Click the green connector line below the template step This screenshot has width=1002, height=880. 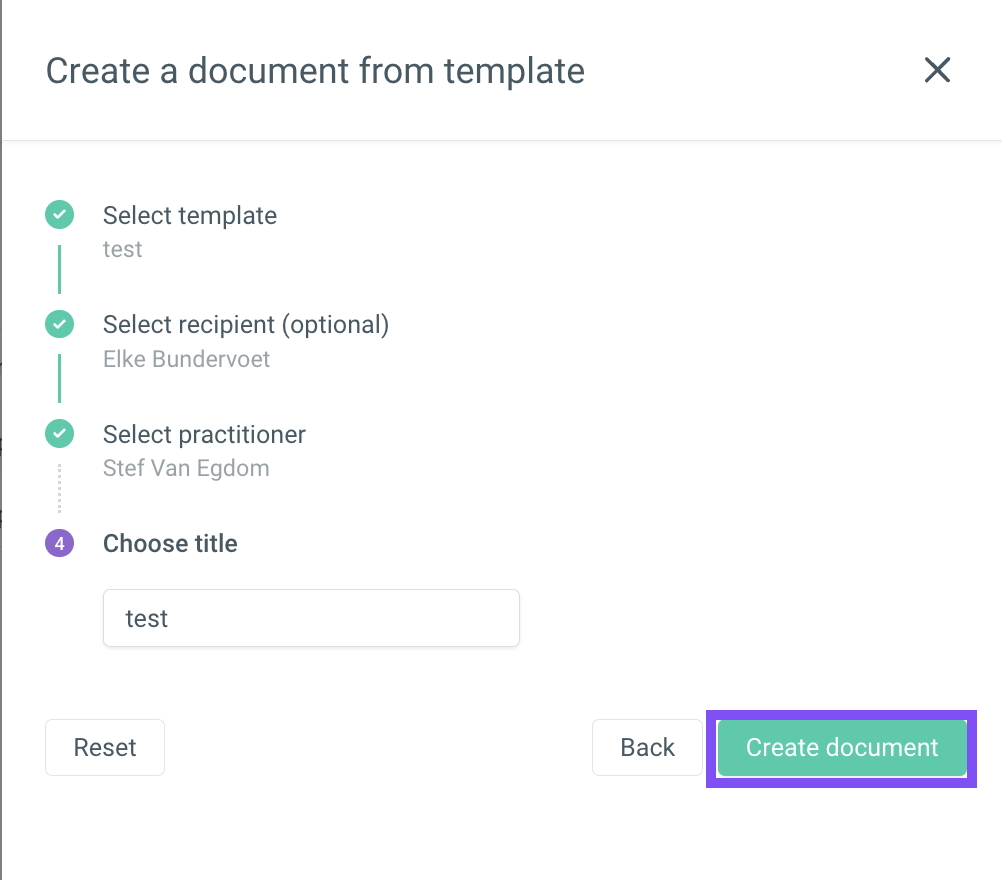point(59,269)
